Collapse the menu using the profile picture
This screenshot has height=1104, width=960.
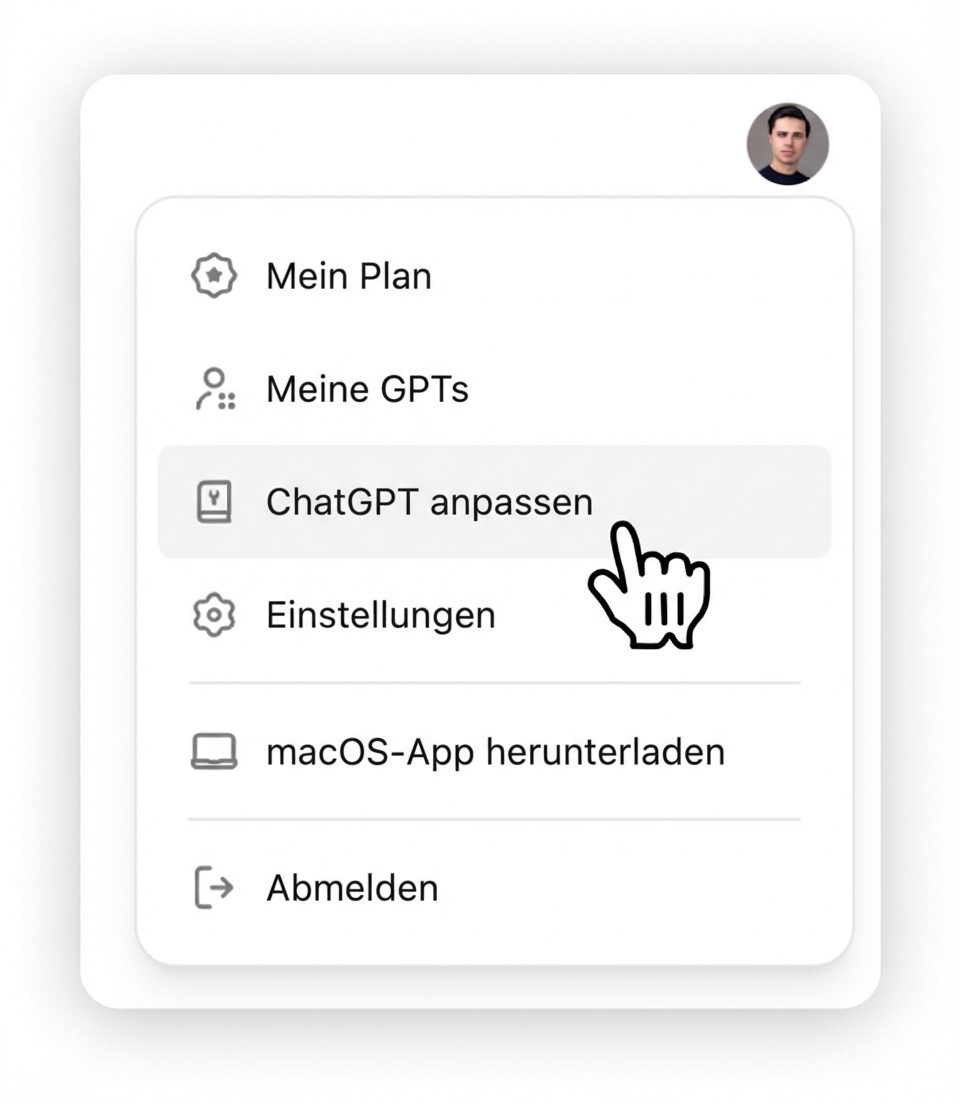pyautogui.click(x=787, y=144)
